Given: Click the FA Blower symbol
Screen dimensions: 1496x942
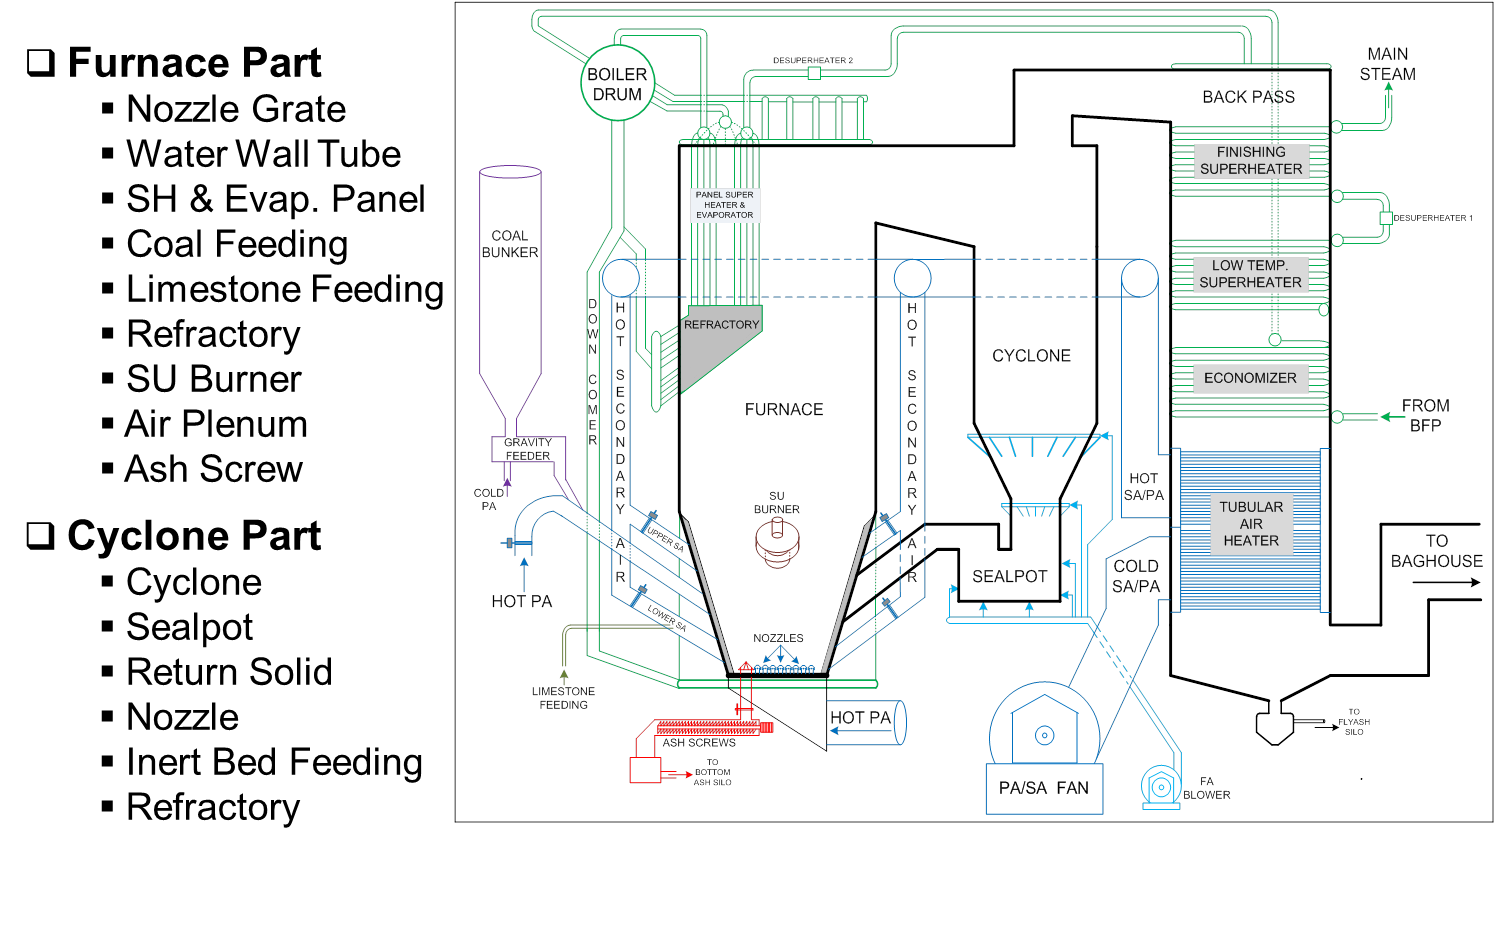Looking at the screenshot, I should pos(1161,787).
